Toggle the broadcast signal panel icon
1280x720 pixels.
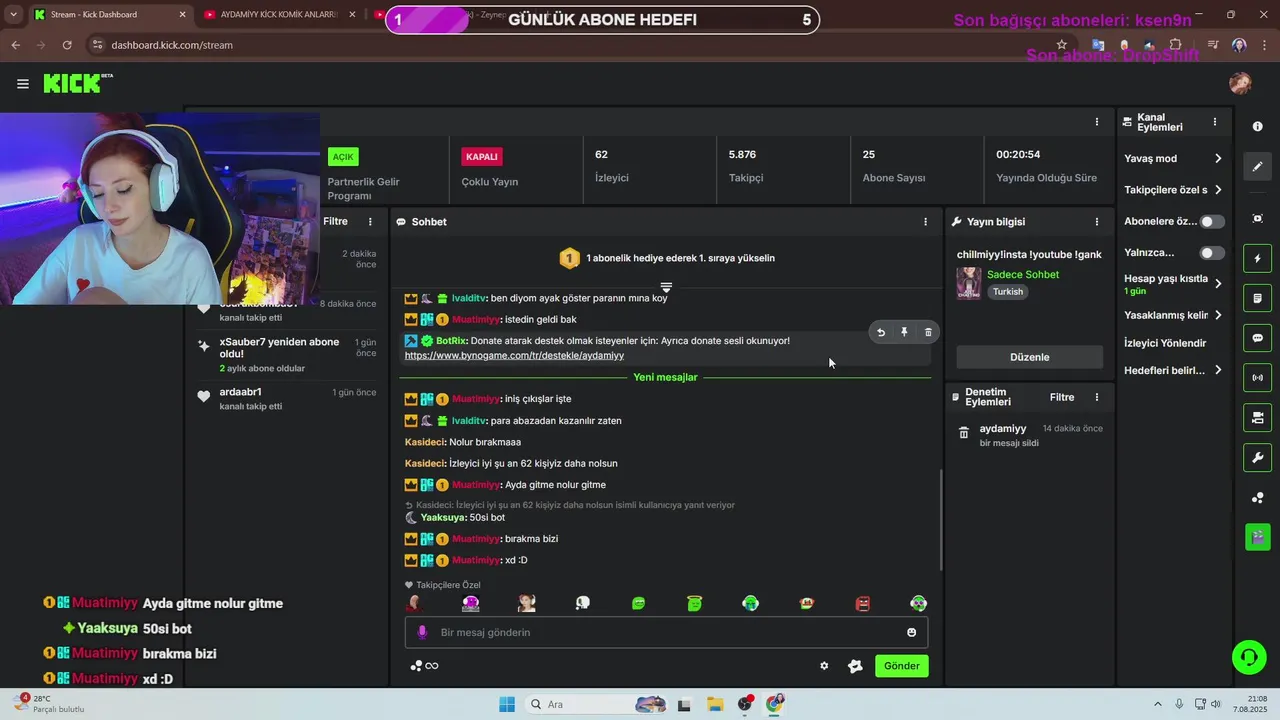click(1257, 378)
